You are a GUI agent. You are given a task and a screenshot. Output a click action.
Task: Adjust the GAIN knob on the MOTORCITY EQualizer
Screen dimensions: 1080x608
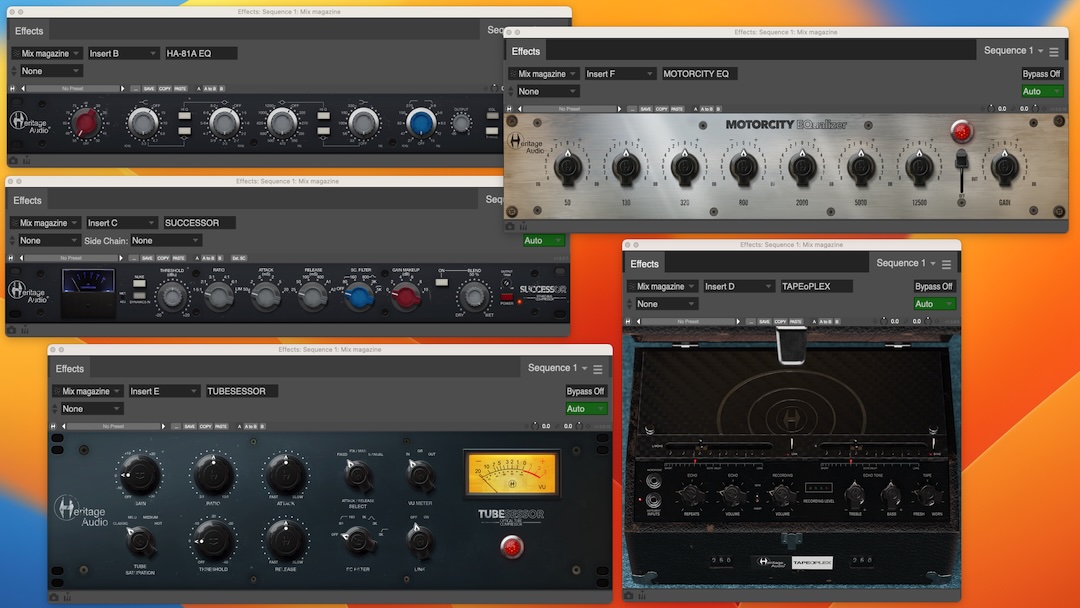pyautogui.click(x=1004, y=167)
